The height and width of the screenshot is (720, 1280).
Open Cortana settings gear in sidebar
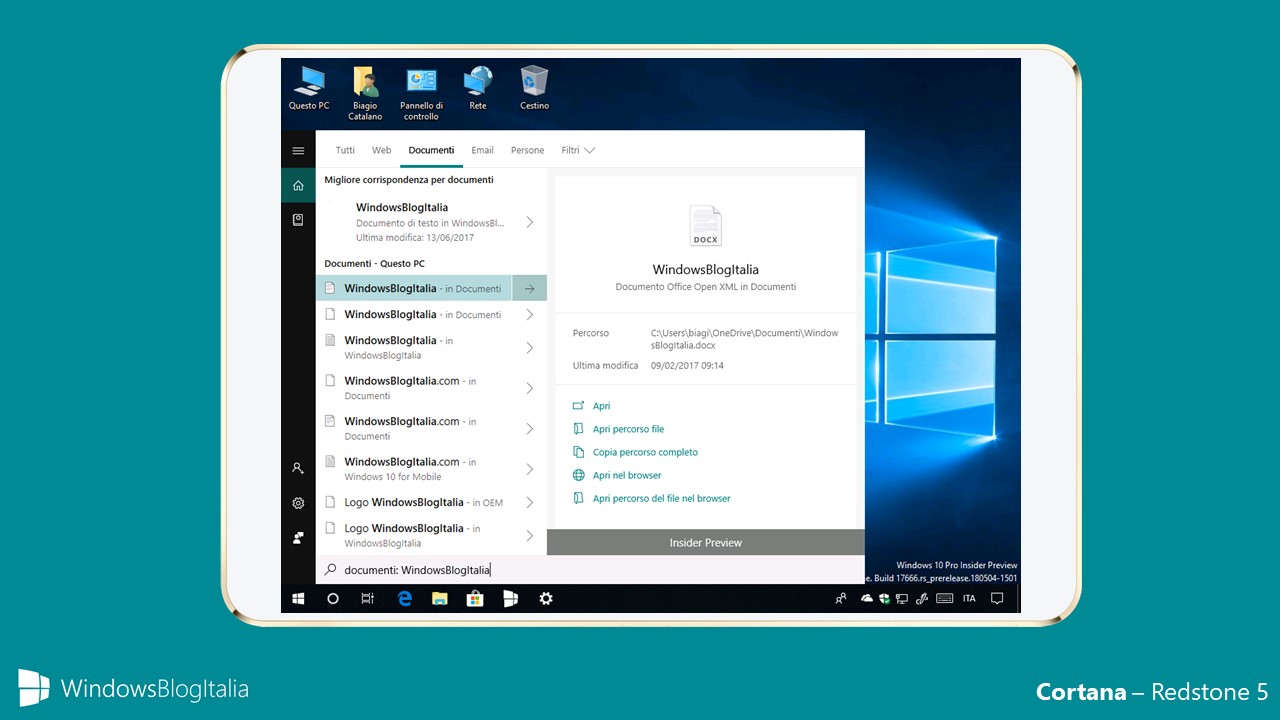298,503
